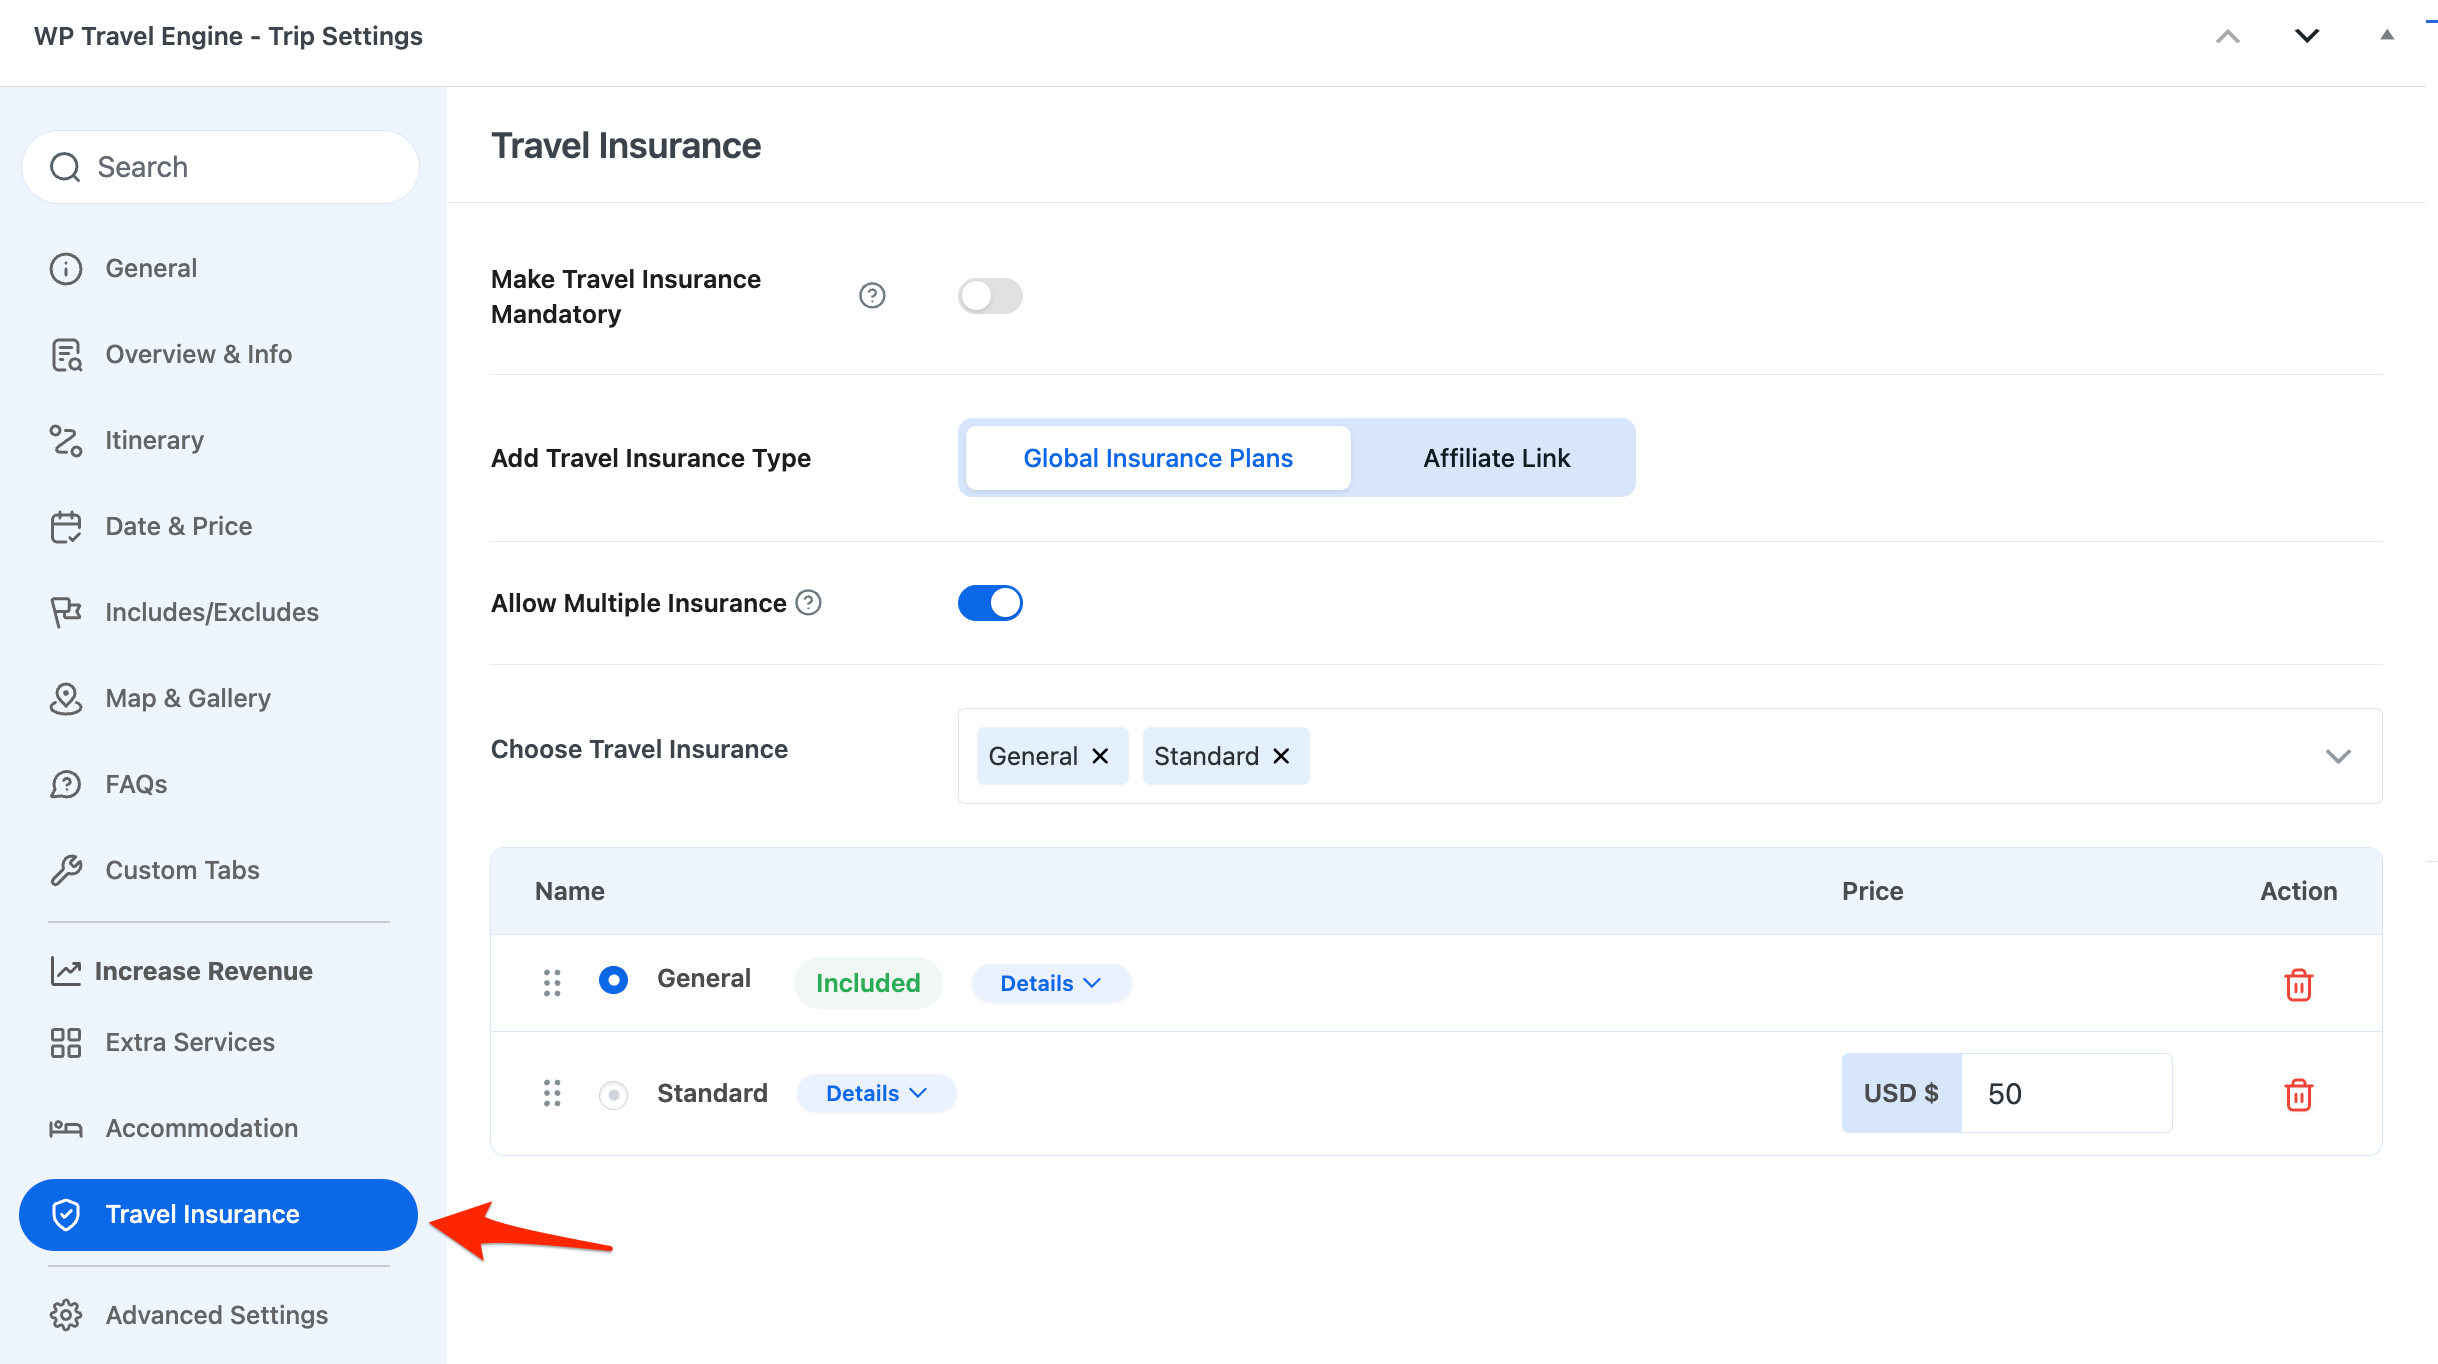The image size is (2438, 1364).
Task: Remove the Standard tag with its X
Action: pyautogui.click(x=1281, y=756)
